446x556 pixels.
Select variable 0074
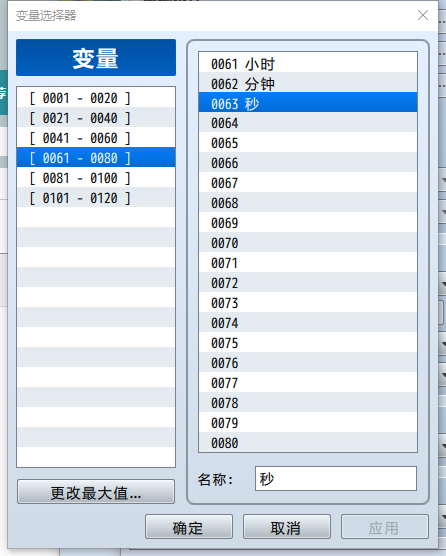(x=308, y=322)
